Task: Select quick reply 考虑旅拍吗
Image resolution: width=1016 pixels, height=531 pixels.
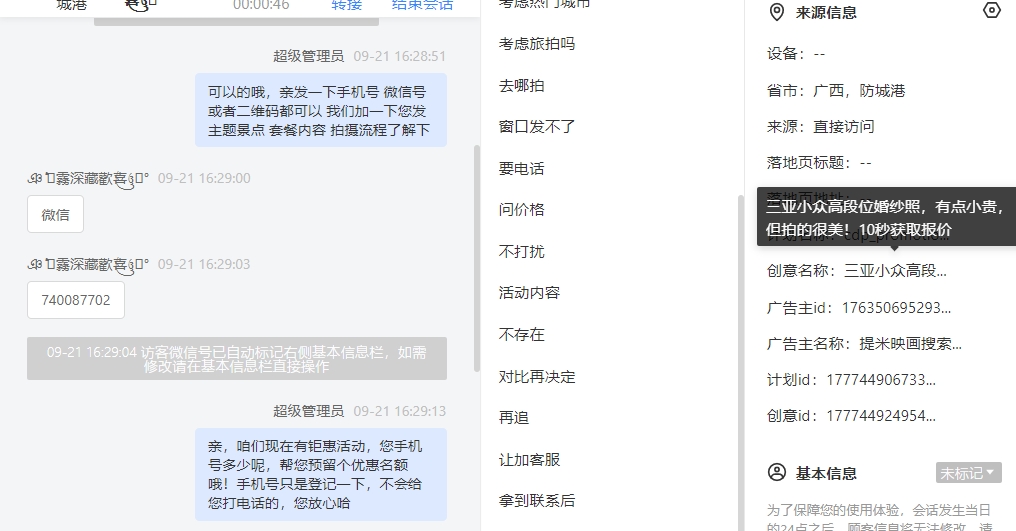Action: (x=537, y=44)
